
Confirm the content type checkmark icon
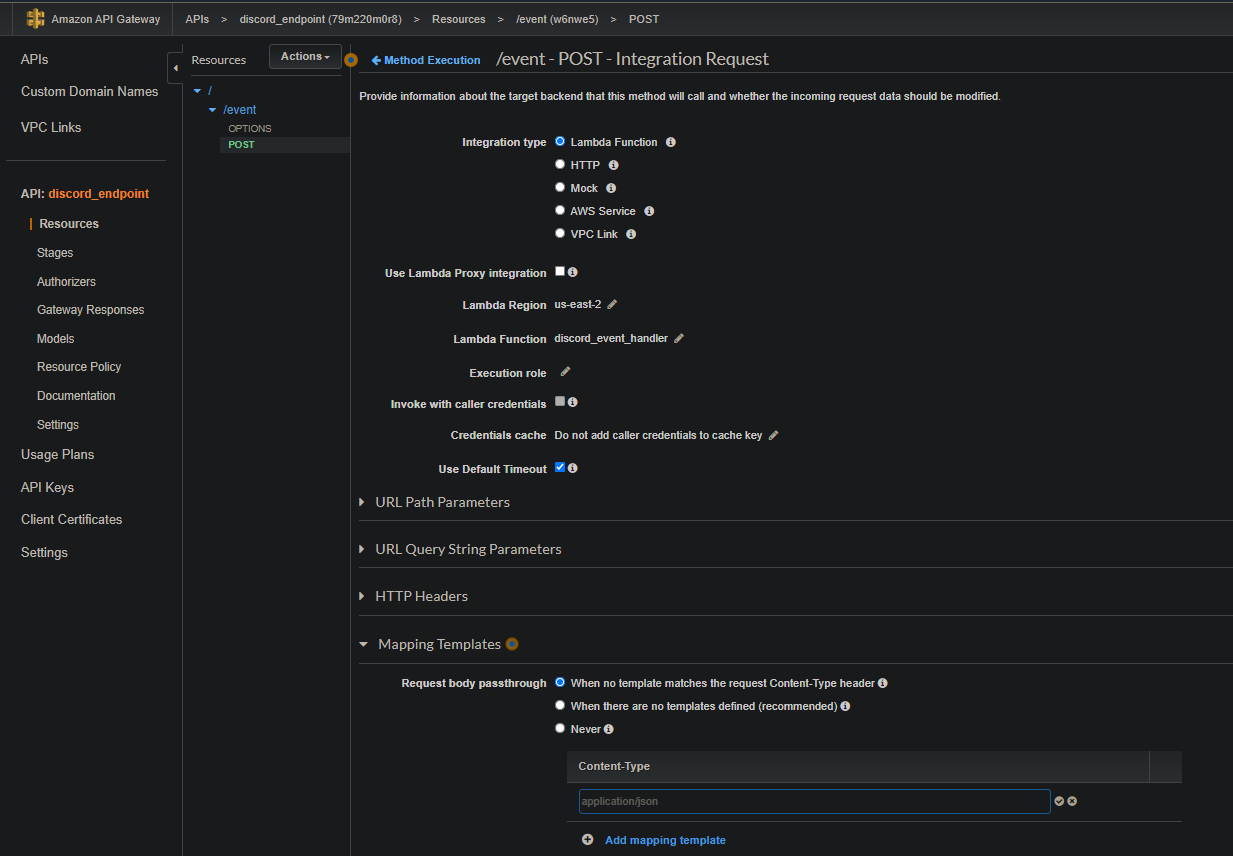tap(1059, 801)
